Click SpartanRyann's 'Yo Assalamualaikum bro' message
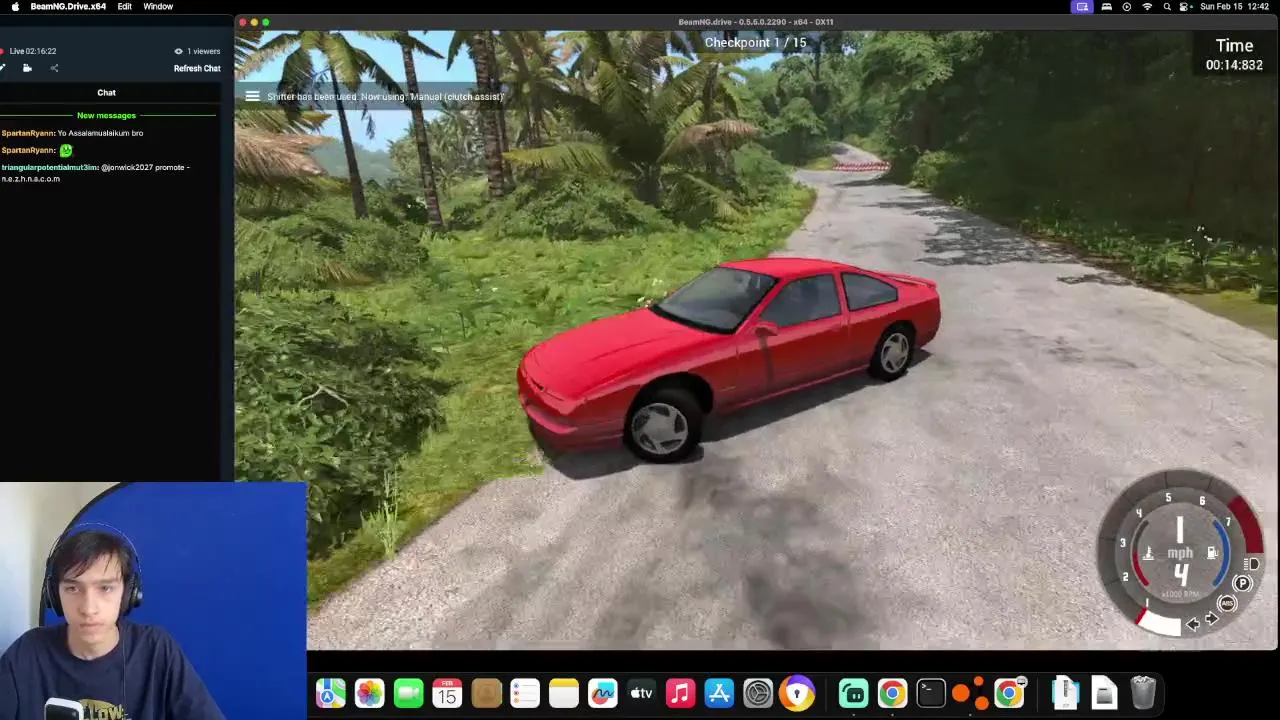The height and width of the screenshot is (720, 1280). click(100, 133)
